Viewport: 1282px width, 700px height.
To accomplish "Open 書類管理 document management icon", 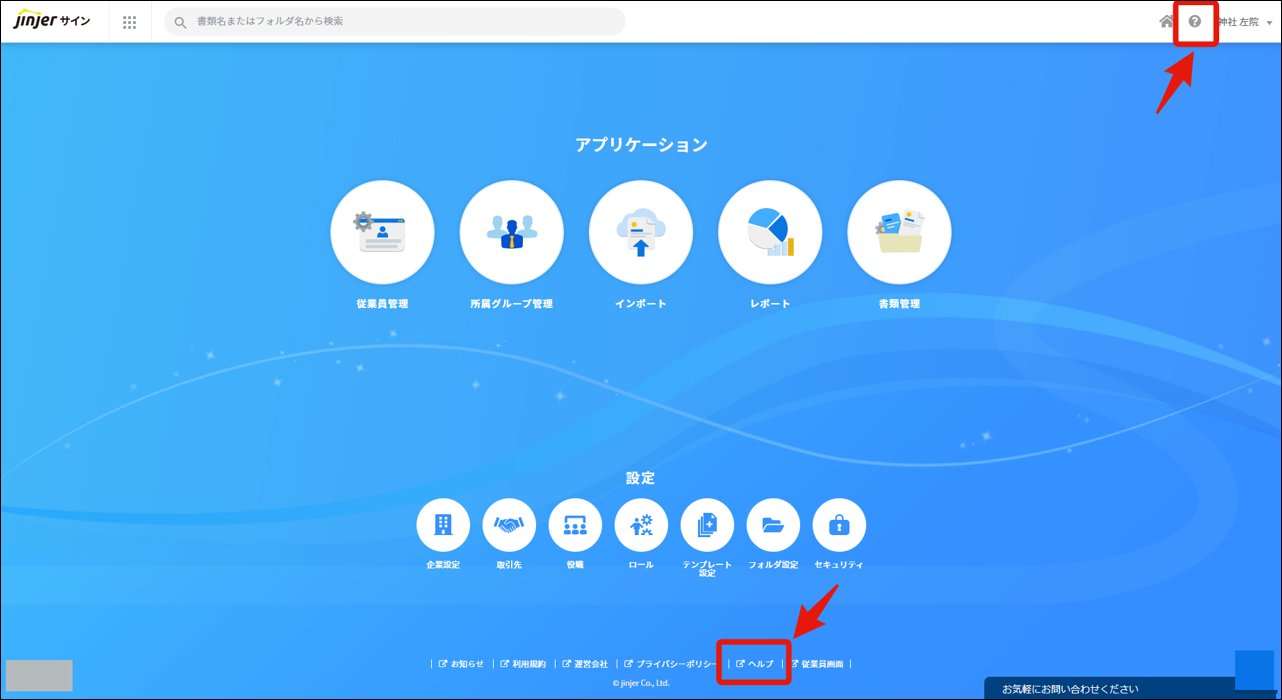I will coord(899,233).
